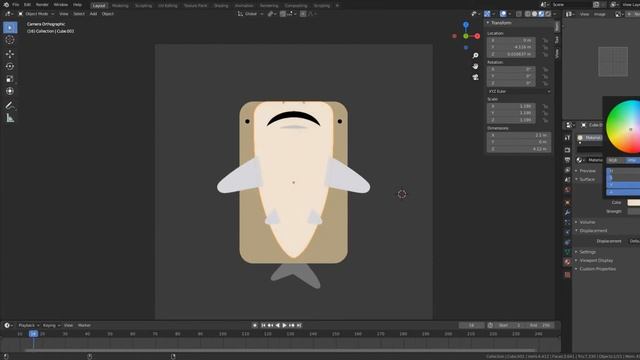Click the red X axis gizmo ball
Screen dimensions: 640x360
[x=477, y=36]
